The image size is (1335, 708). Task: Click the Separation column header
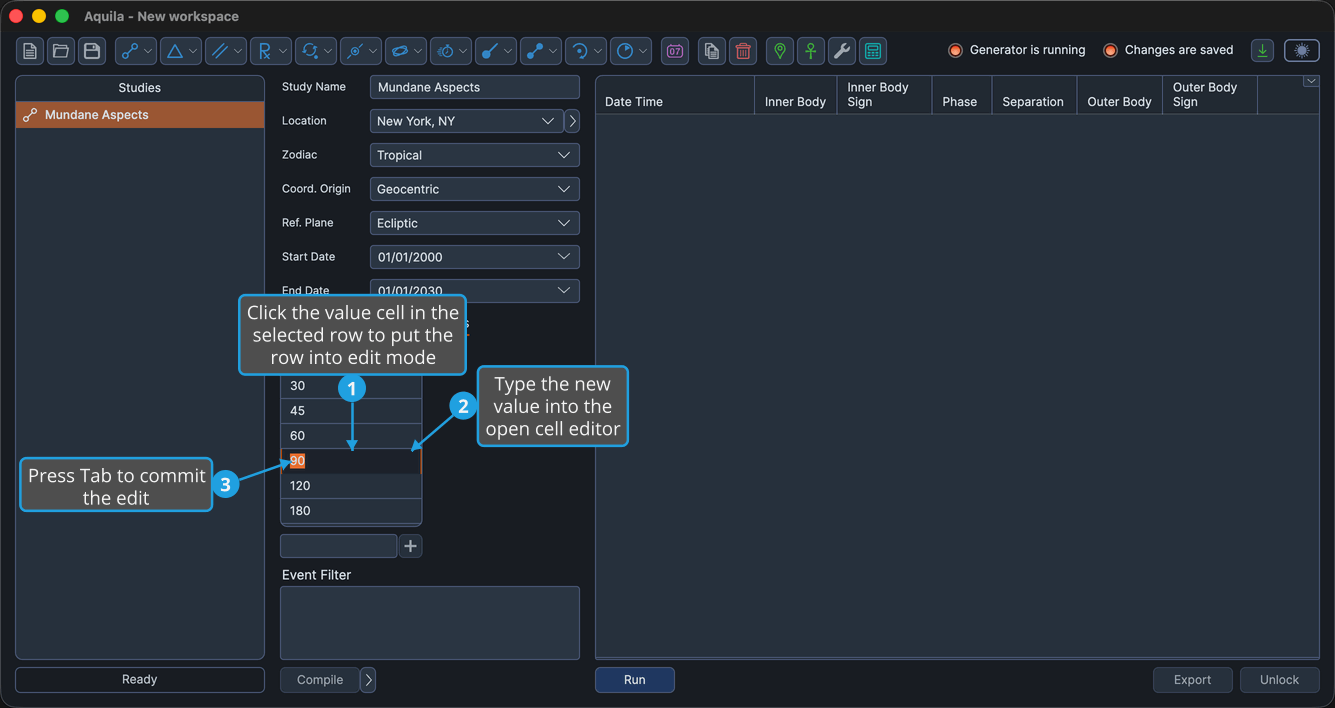tap(1034, 95)
